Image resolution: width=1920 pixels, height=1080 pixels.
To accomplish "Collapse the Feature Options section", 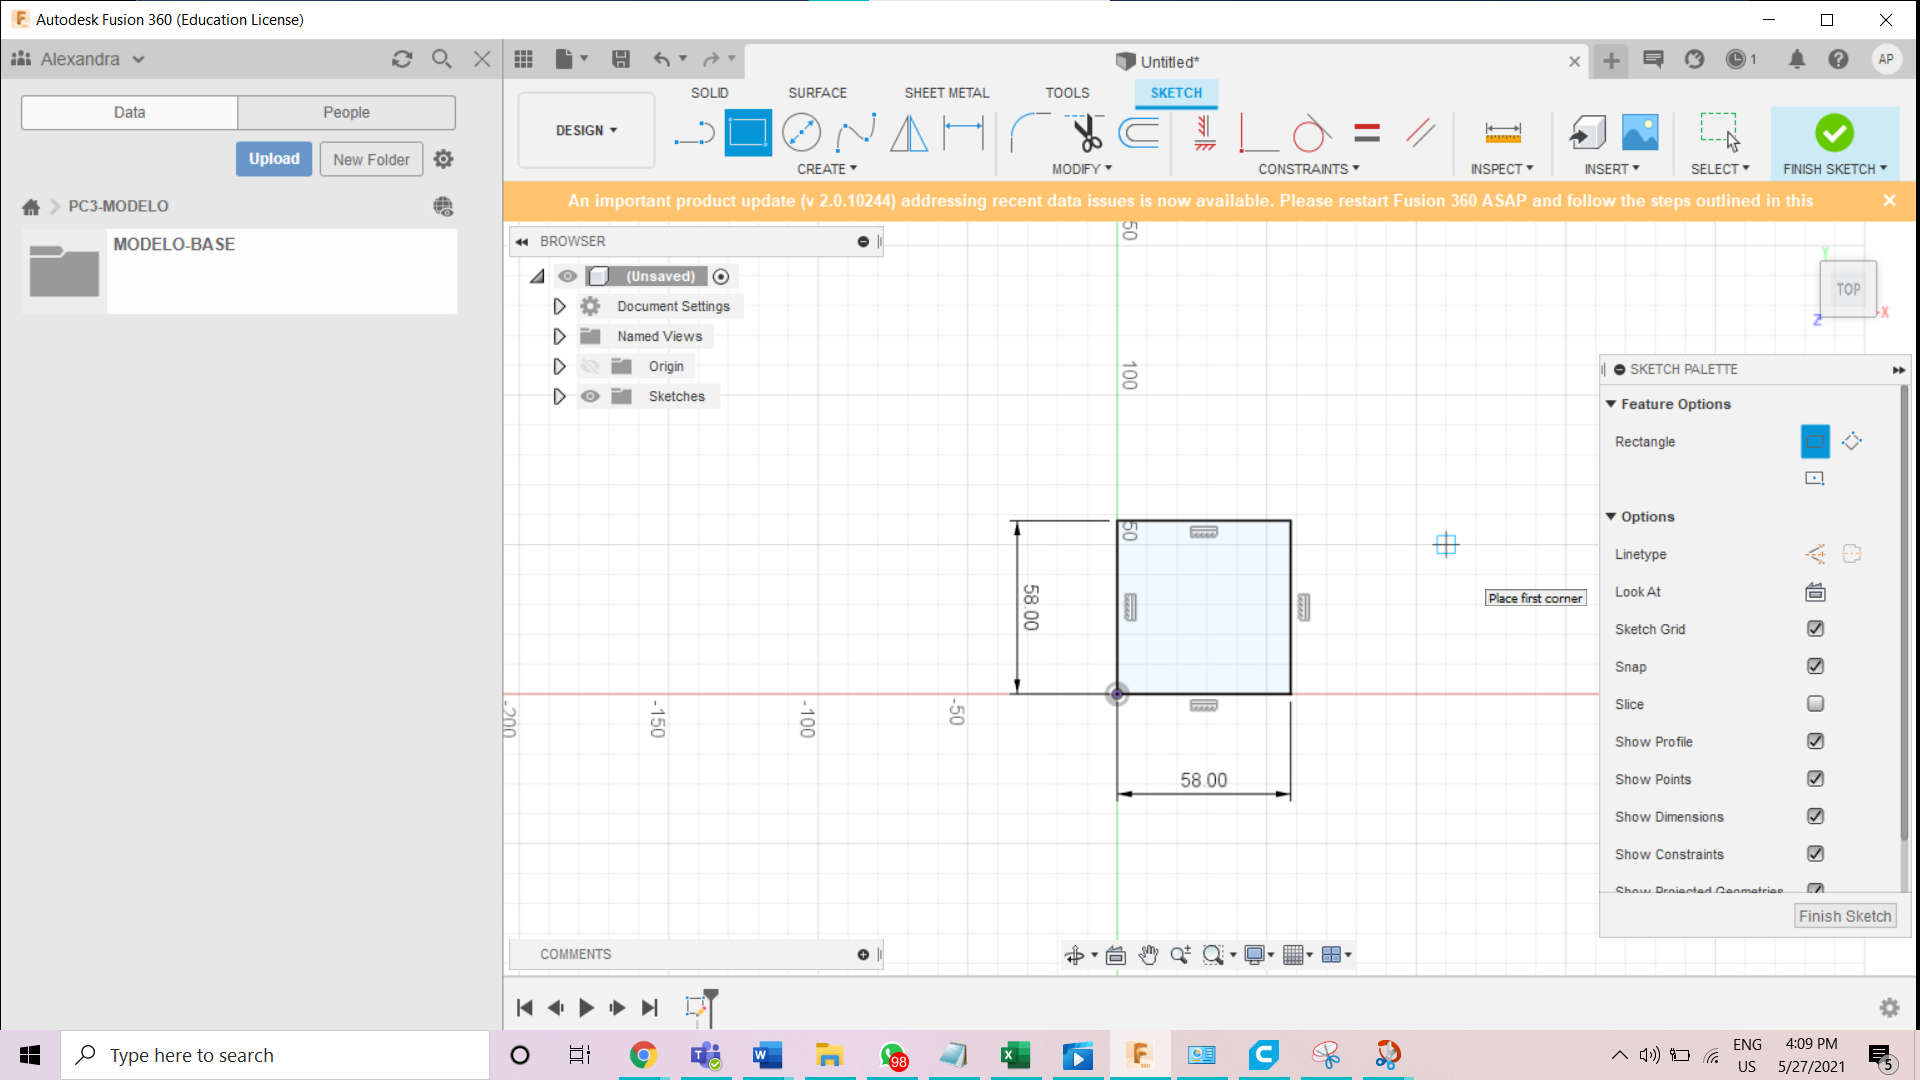I will tap(1611, 404).
